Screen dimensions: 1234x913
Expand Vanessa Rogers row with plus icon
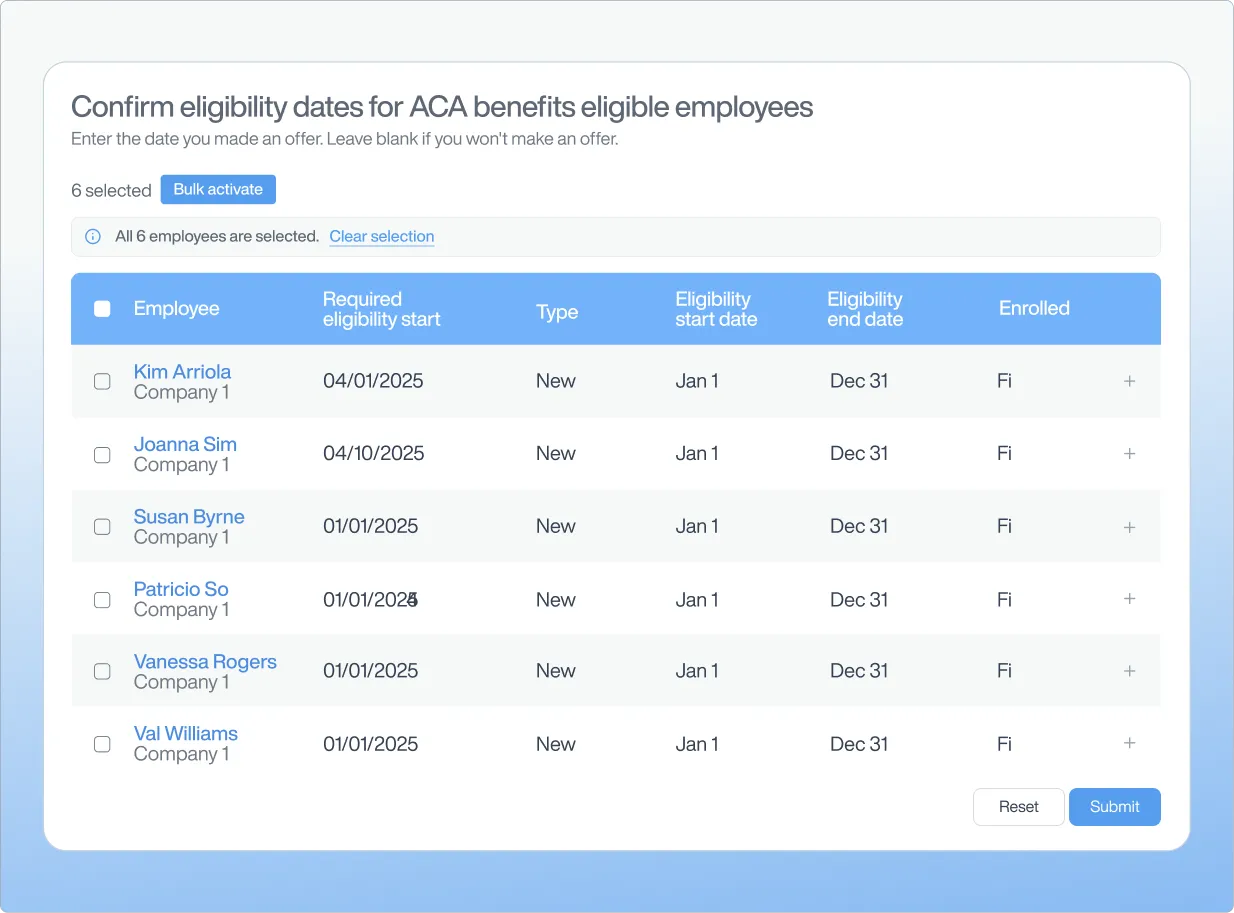tap(1130, 671)
